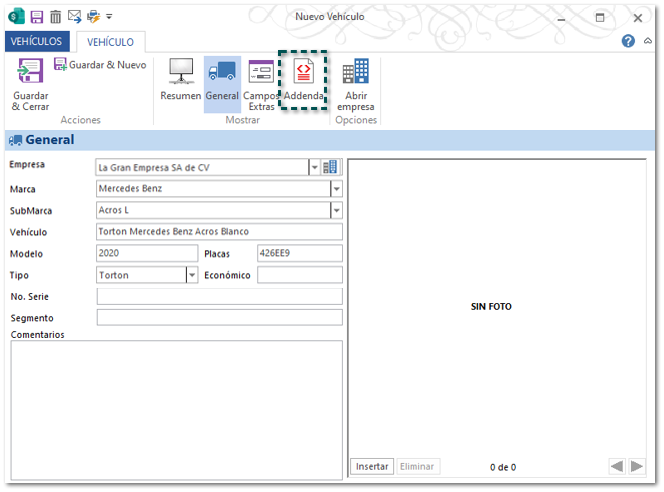Click the No. Serie input field
Image resolution: width=664 pixels, height=492 pixels.
click(219, 296)
